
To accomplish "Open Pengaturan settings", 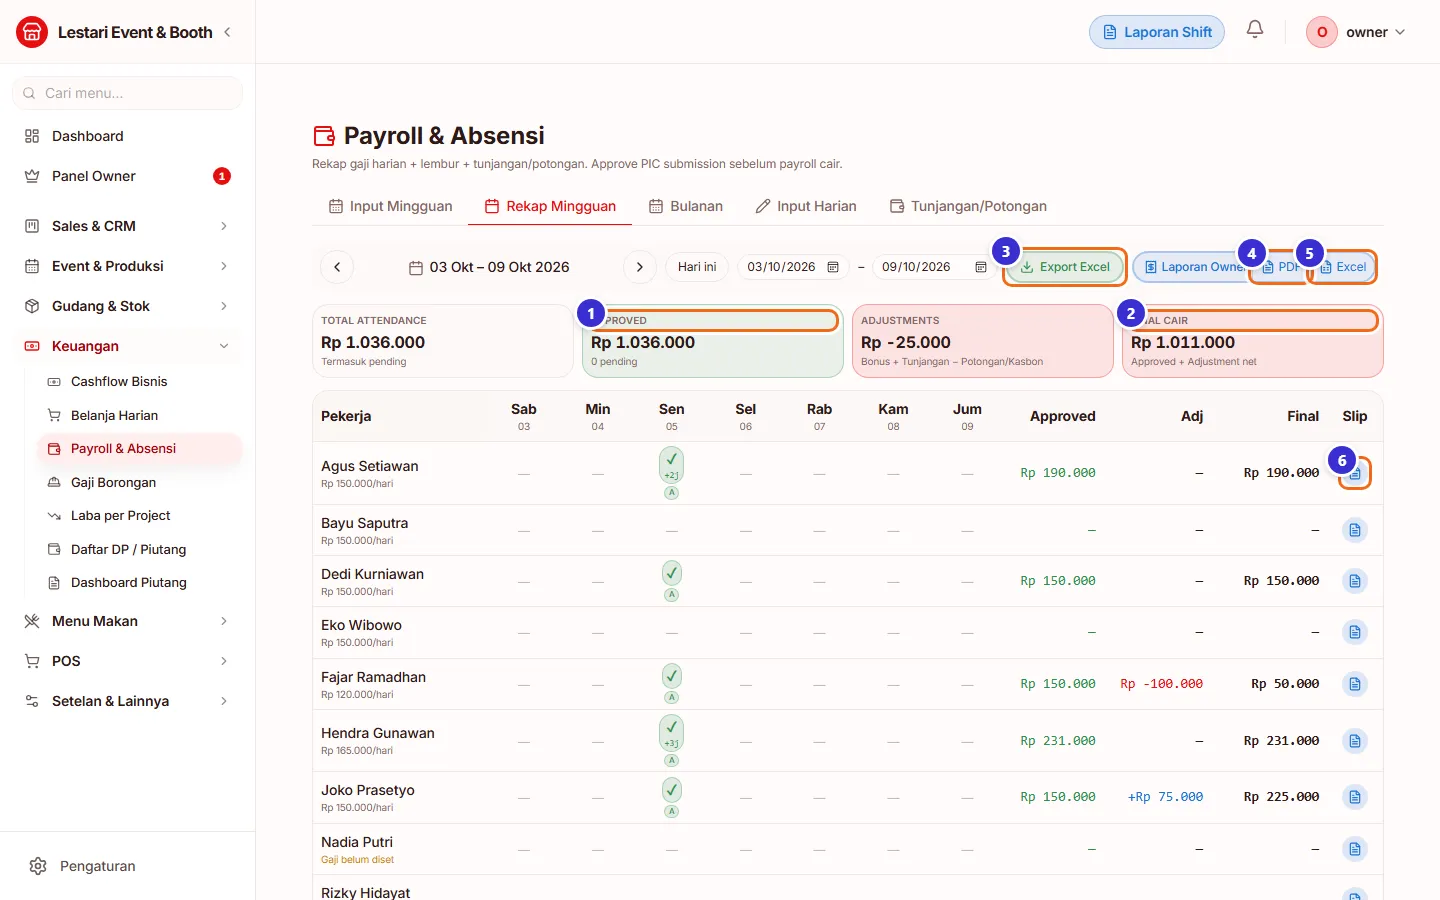I will (128, 866).
